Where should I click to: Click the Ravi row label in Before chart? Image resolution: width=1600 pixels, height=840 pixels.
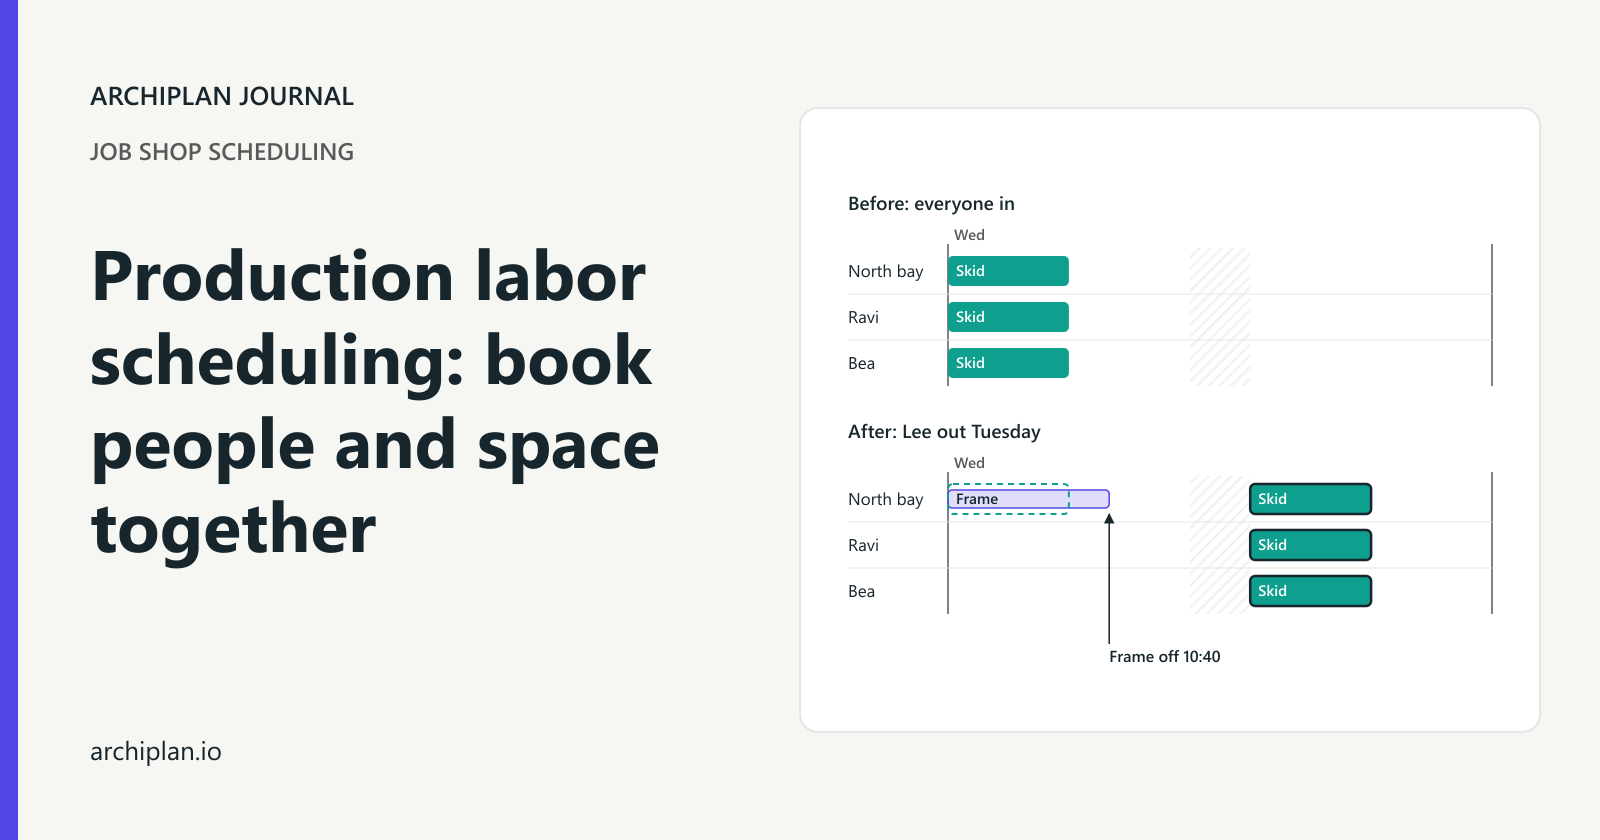[x=863, y=317]
